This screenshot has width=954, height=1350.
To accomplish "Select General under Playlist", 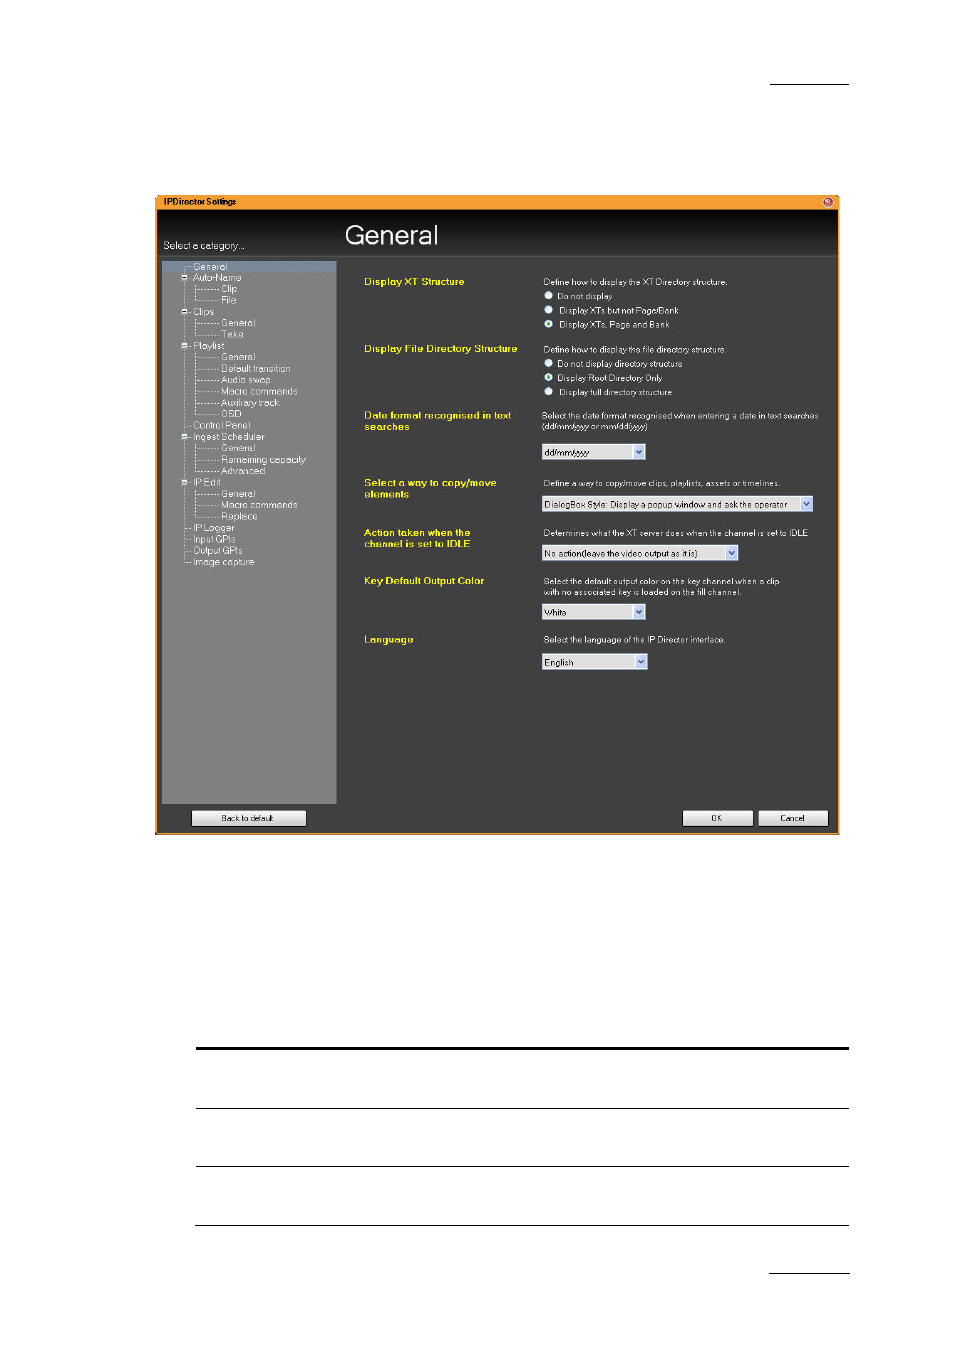I will click(238, 357).
